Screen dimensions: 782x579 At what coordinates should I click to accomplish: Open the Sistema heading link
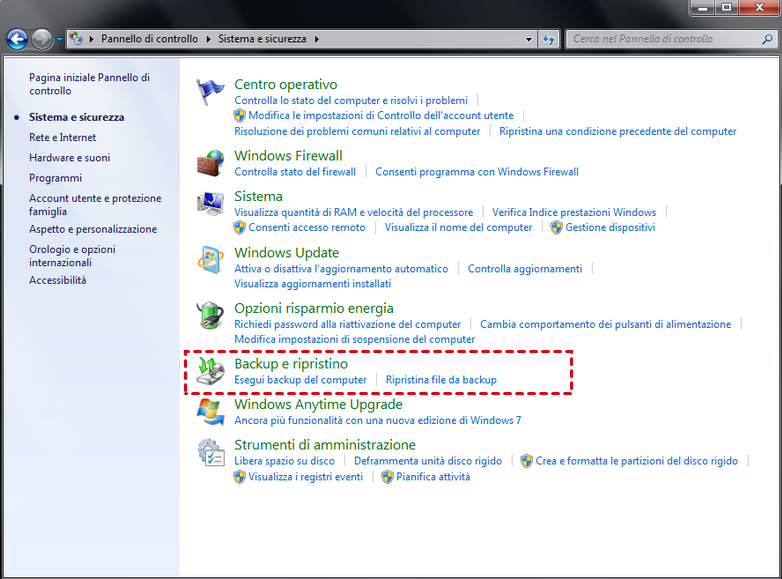point(258,196)
